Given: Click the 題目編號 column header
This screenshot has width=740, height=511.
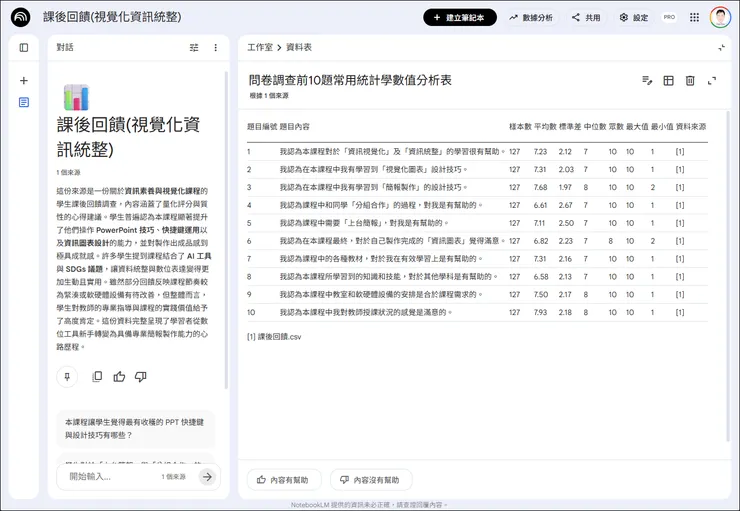Looking at the screenshot, I should 262,126.
